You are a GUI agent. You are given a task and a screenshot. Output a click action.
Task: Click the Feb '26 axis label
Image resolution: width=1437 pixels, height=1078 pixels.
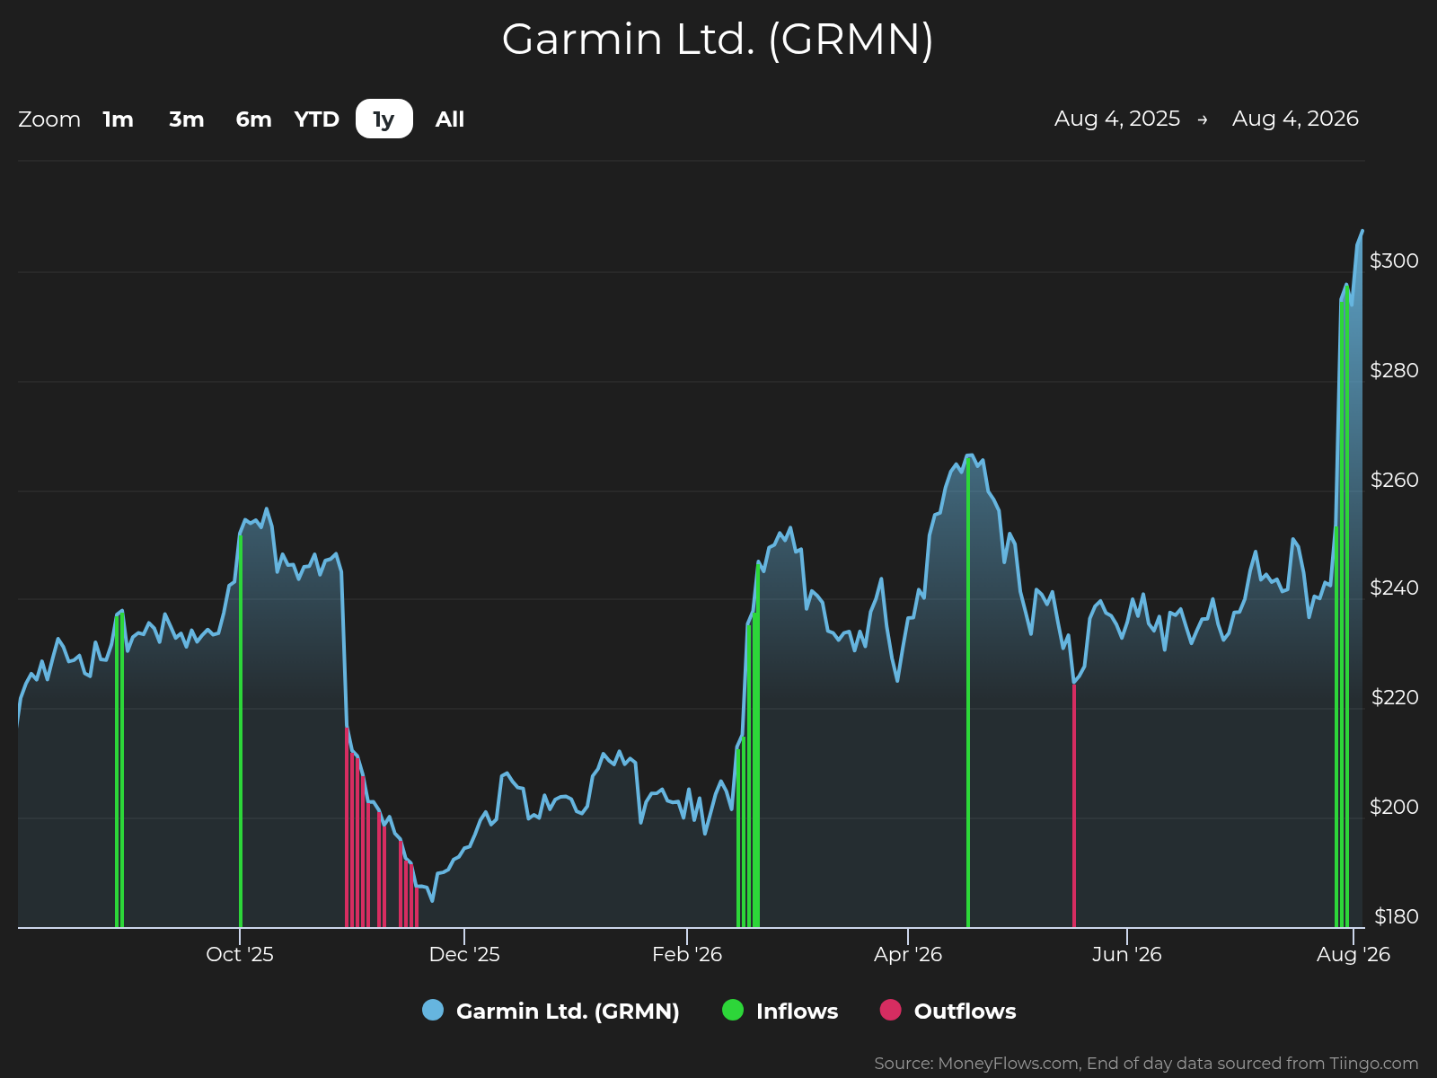point(687,954)
